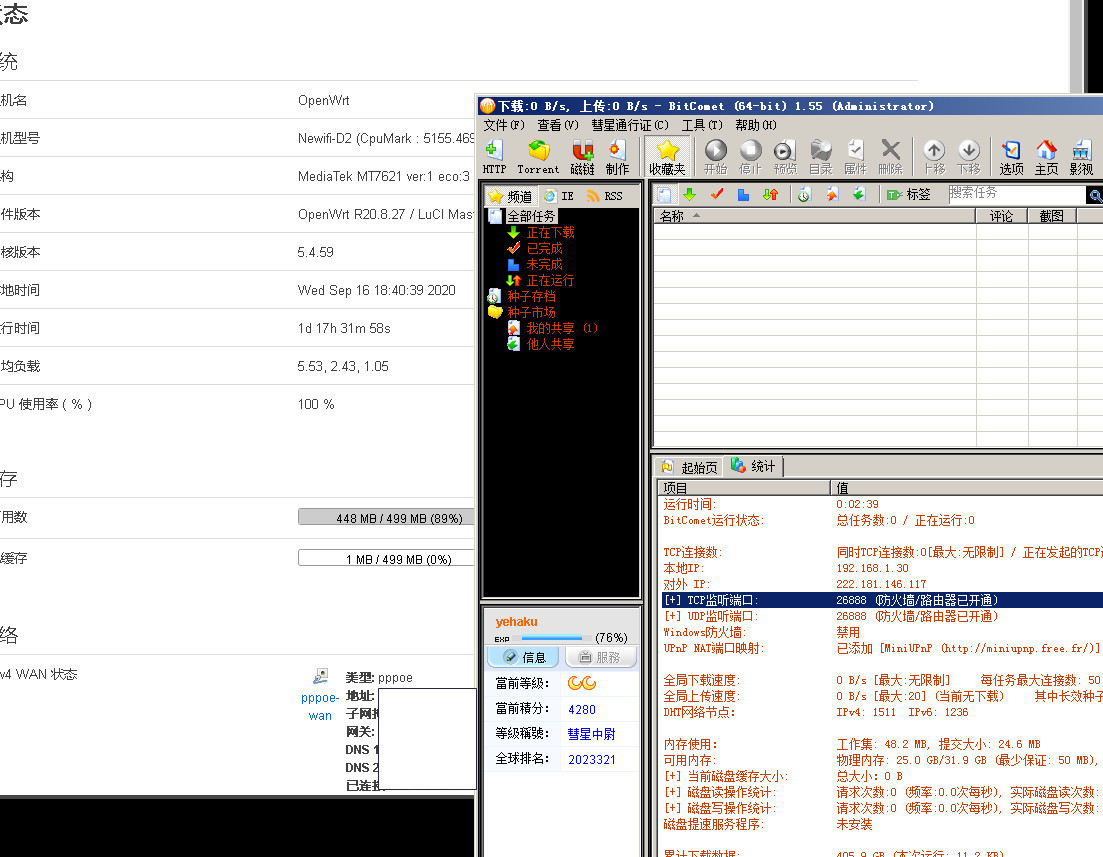Go to BitComet homepage (主页)
This screenshot has height=857, width=1103.
pos(1046,156)
